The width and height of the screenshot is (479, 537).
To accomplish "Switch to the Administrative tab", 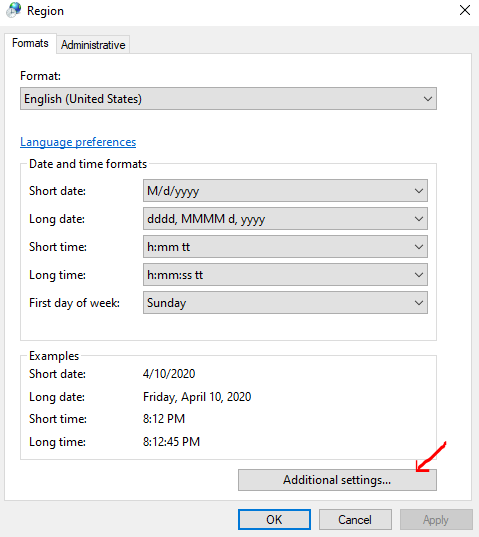I will [x=93, y=45].
